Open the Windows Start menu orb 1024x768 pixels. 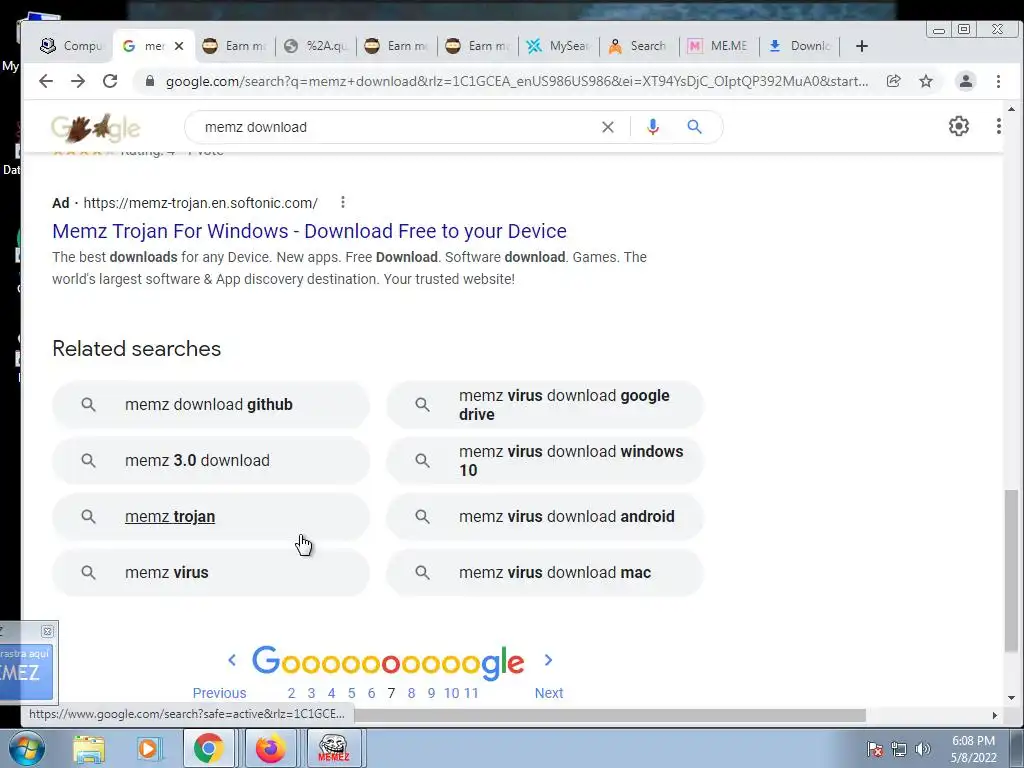pyautogui.click(x=27, y=748)
